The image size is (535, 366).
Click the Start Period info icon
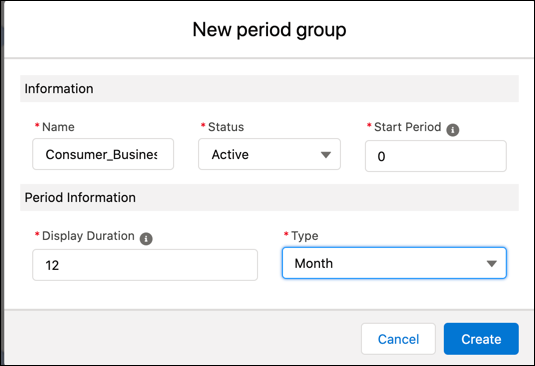tap(452, 130)
